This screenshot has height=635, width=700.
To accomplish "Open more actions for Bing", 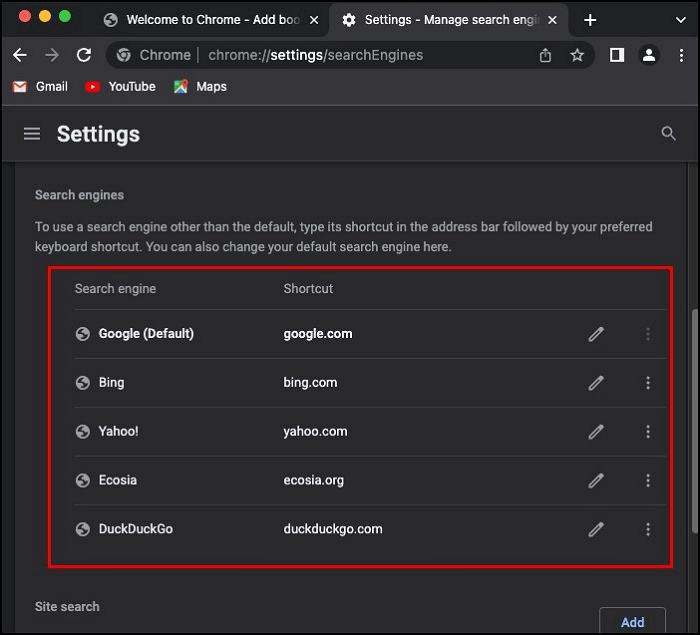I will tap(648, 383).
